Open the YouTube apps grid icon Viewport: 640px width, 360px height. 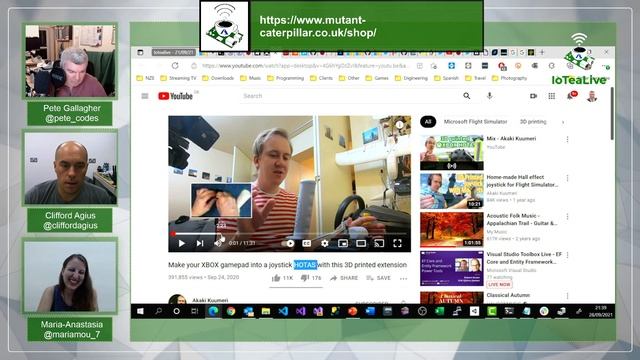click(x=551, y=96)
